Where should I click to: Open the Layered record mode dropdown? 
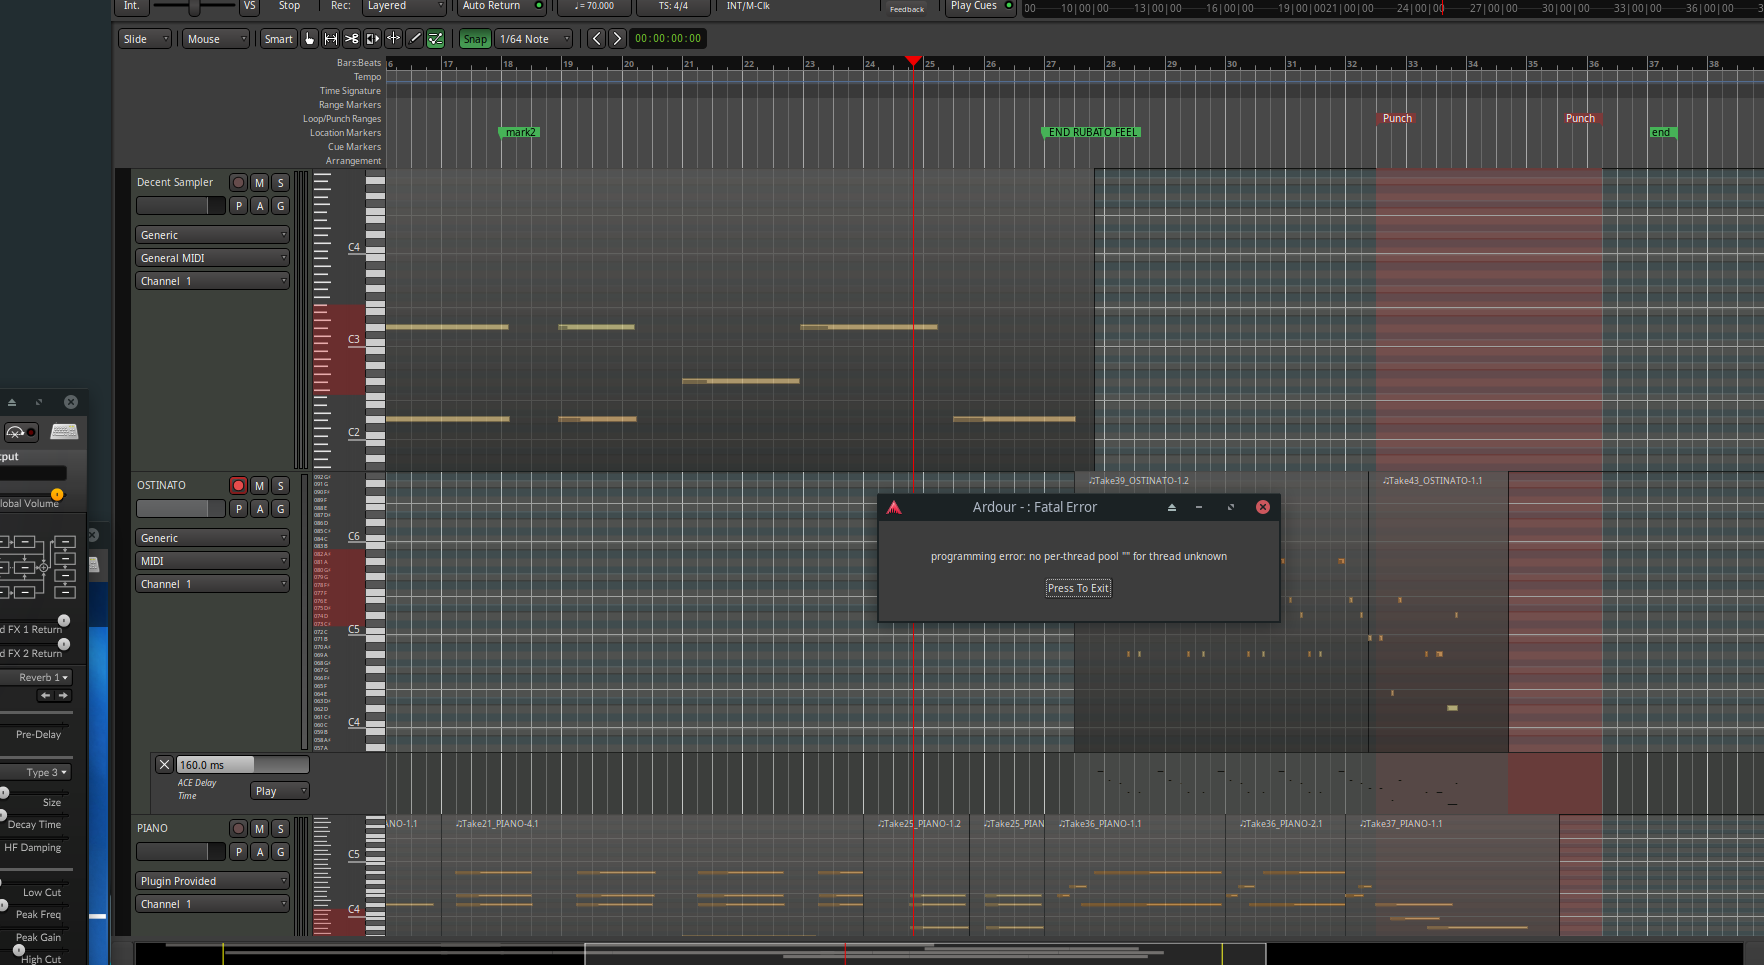tap(403, 6)
